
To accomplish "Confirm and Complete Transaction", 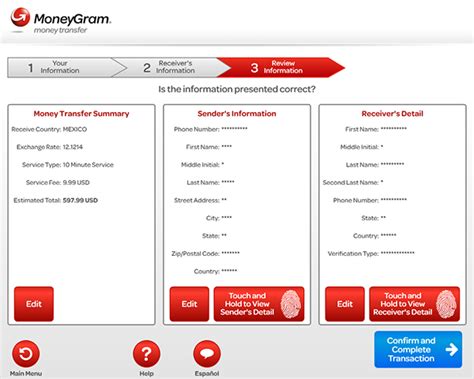I will click(418, 349).
